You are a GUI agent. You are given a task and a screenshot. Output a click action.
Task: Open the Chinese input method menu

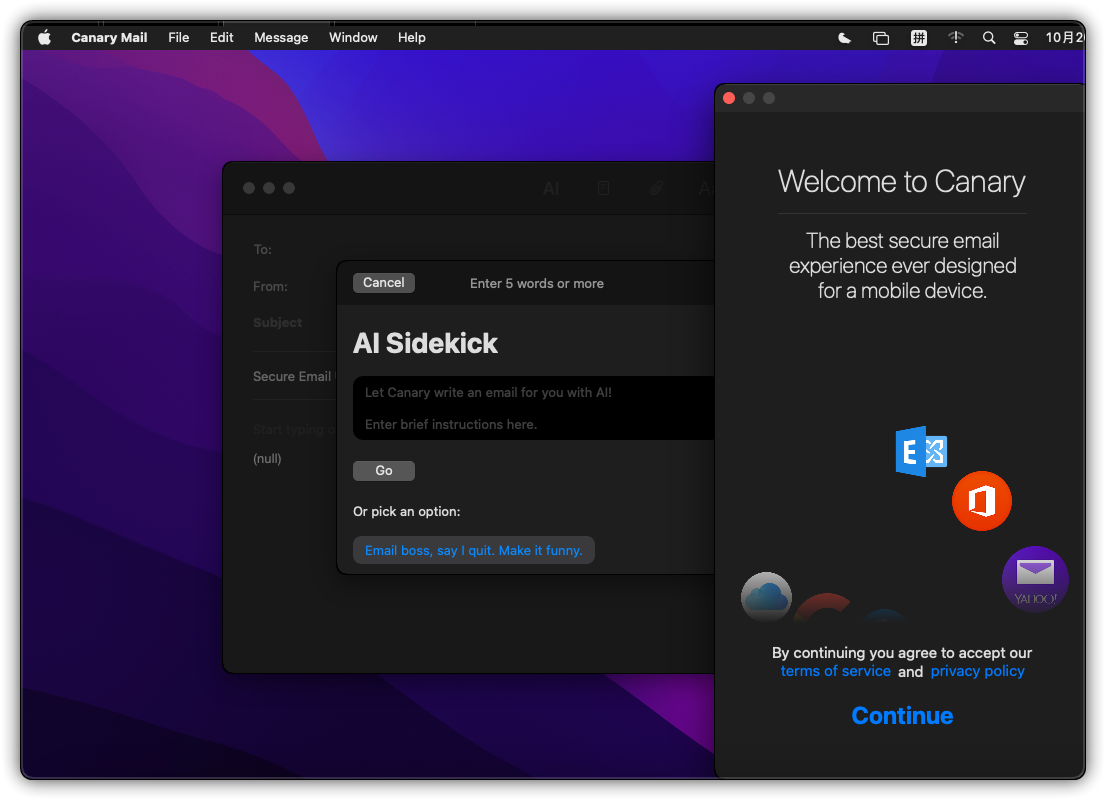click(918, 38)
